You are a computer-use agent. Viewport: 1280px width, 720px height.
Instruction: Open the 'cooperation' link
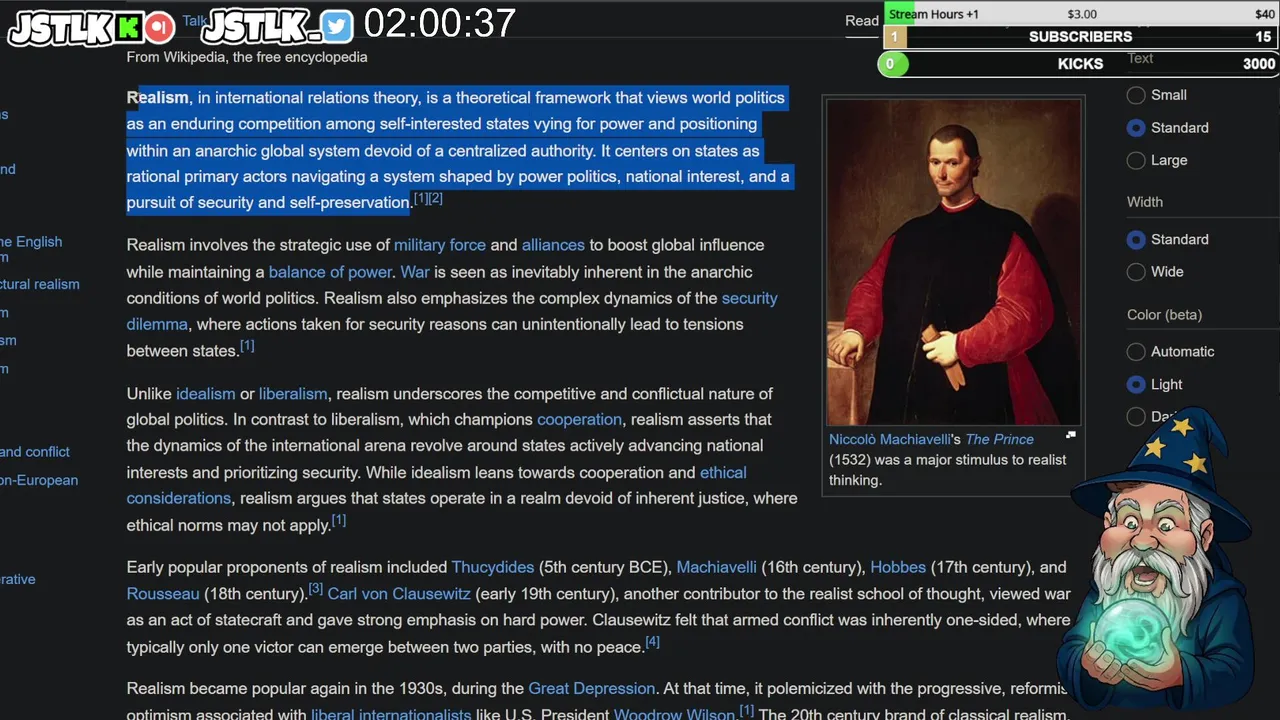coord(579,420)
